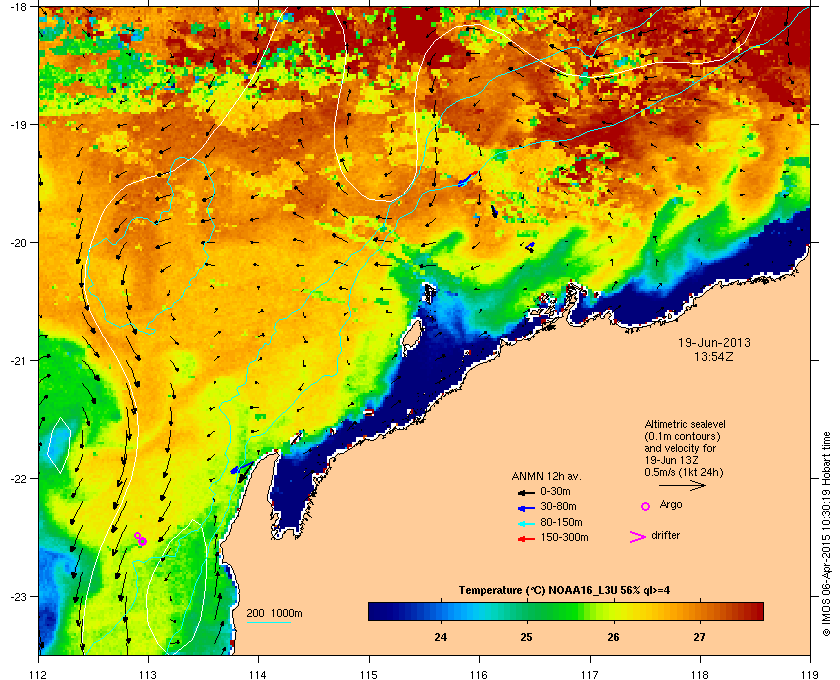Click the '30-80m' depth label
Screen dimensions: 840x680
(x=558, y=506)
